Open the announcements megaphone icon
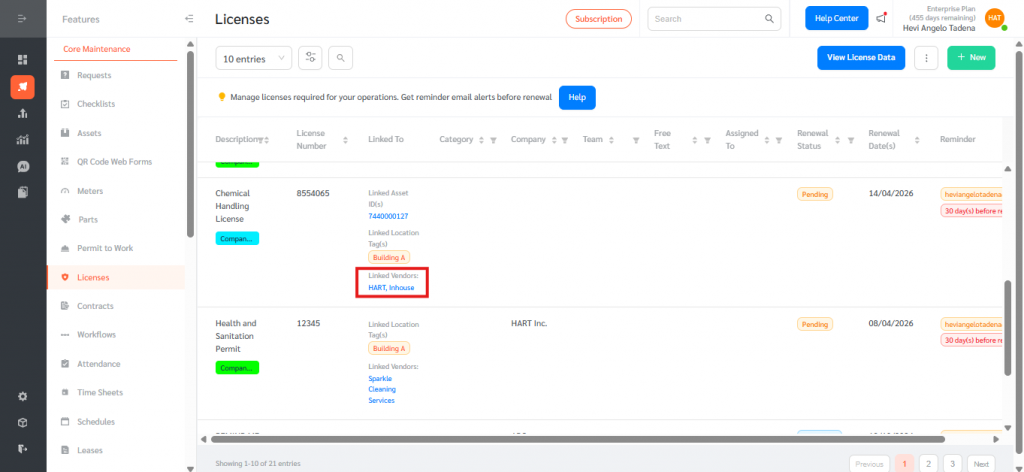Screen dimensions: 1024x472 pos(881,18)
